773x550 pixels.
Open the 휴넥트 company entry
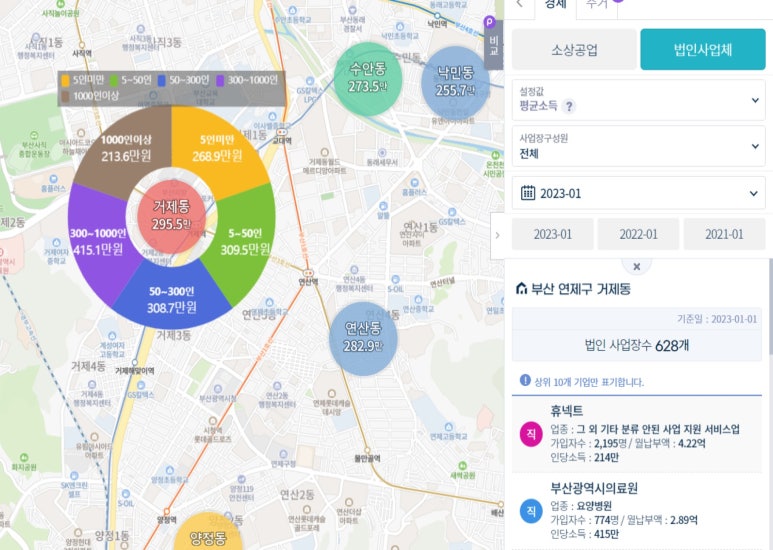point(637,434)
